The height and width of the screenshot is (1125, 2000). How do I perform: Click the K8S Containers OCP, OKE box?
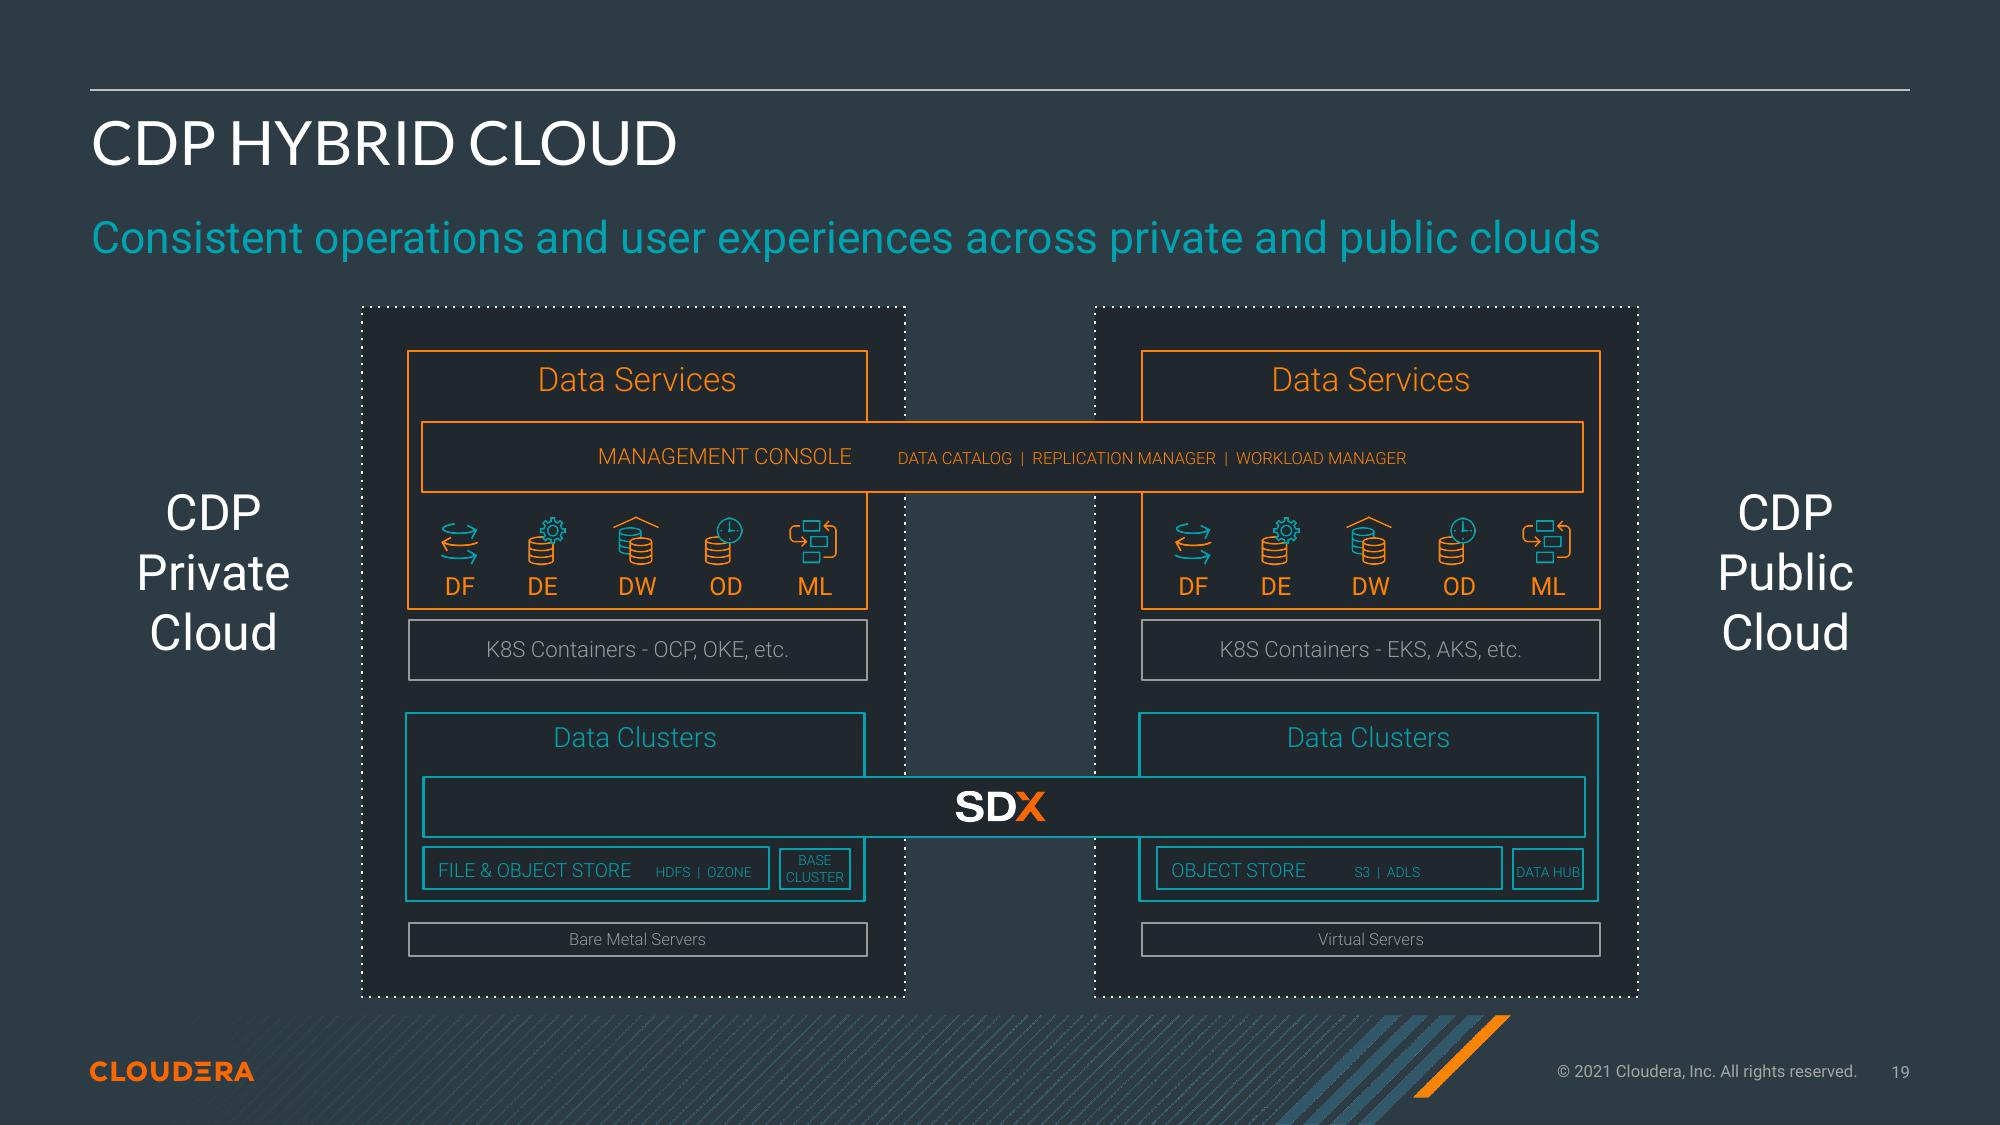pos(637,650)
